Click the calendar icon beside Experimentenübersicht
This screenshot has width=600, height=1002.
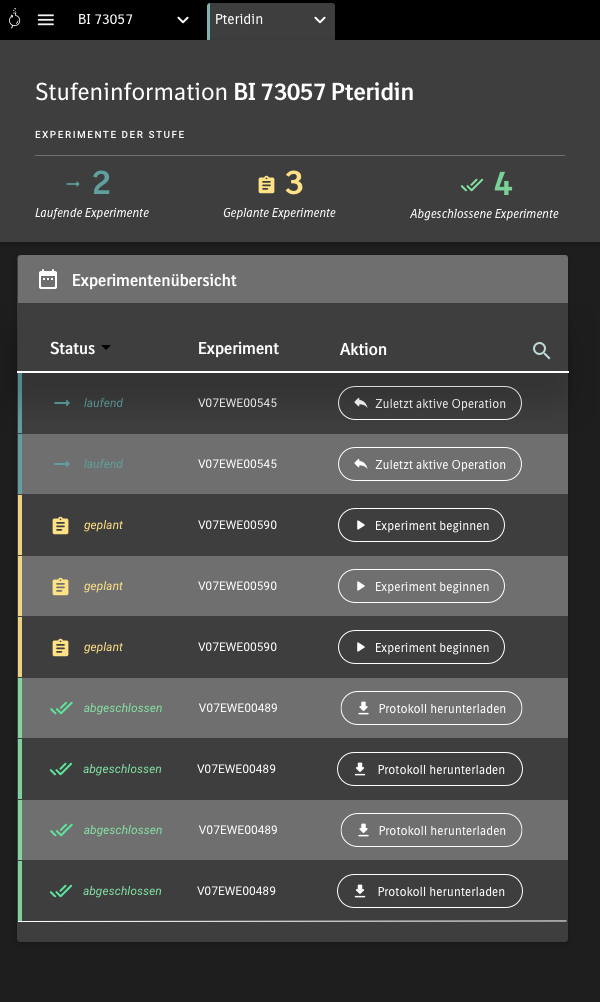pyautogui.click(x=48, y=280)
